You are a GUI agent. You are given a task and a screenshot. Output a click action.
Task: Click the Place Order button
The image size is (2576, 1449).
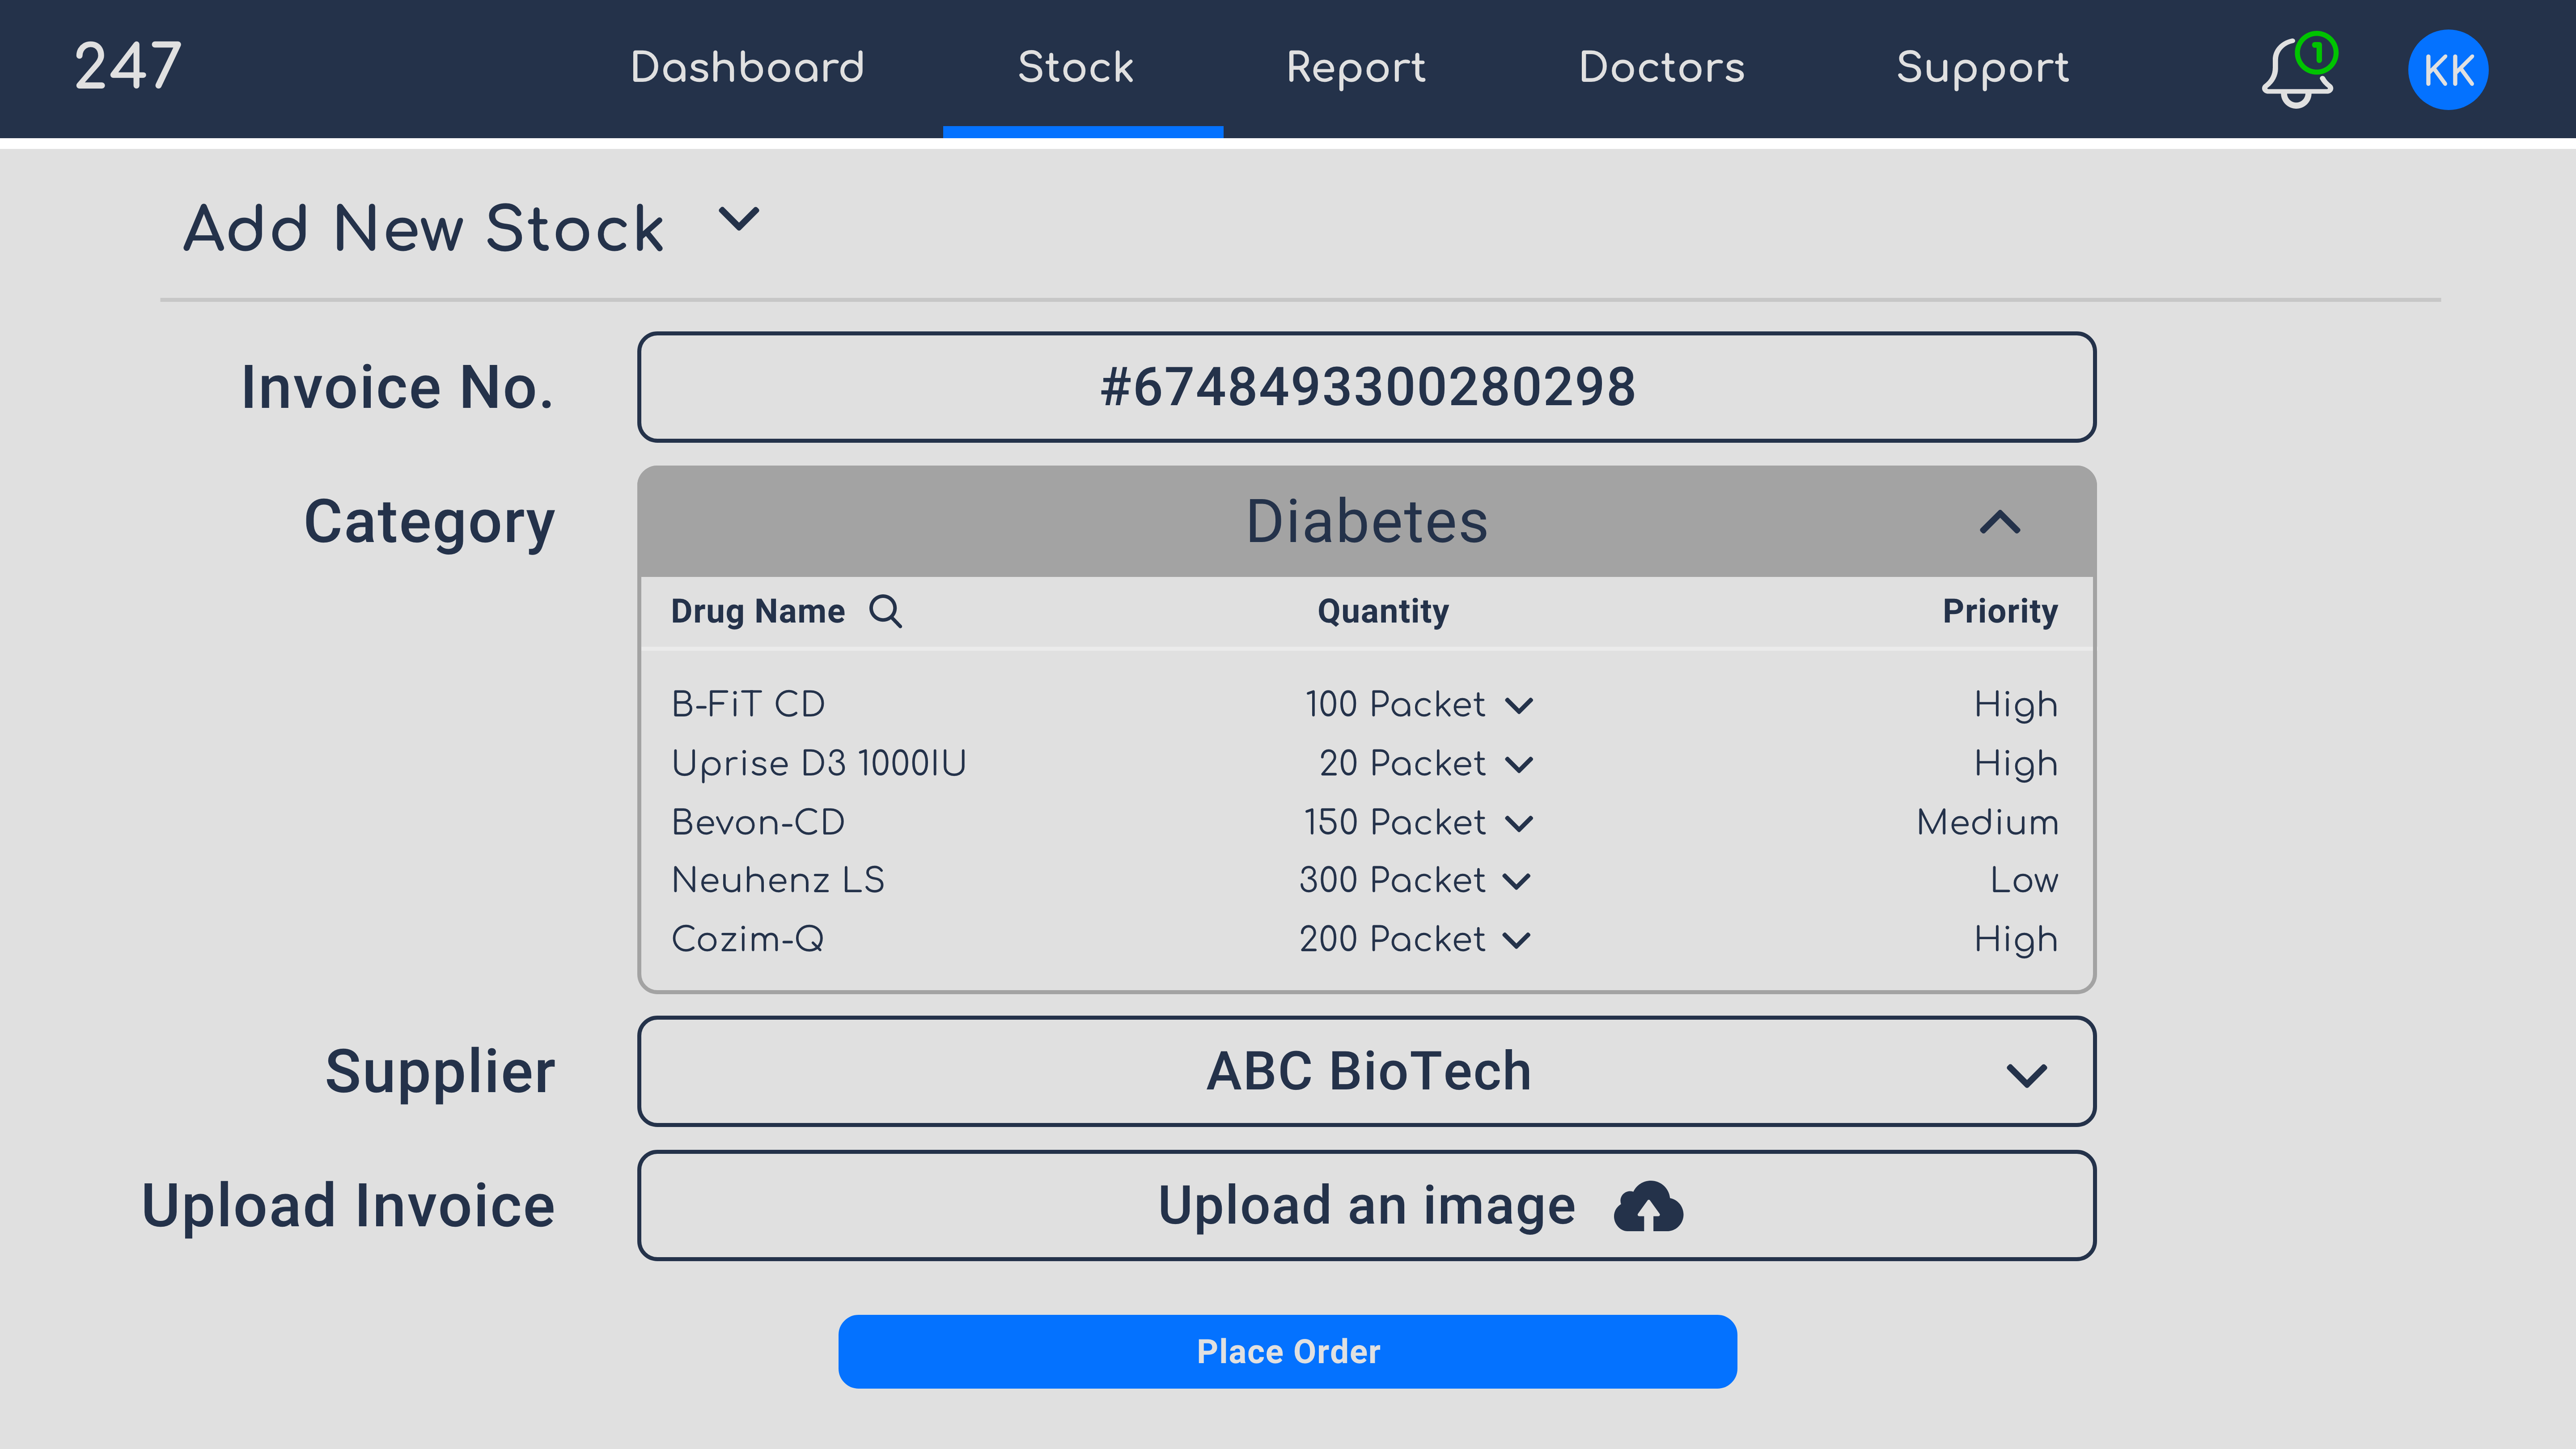tap(1287, 1351)
